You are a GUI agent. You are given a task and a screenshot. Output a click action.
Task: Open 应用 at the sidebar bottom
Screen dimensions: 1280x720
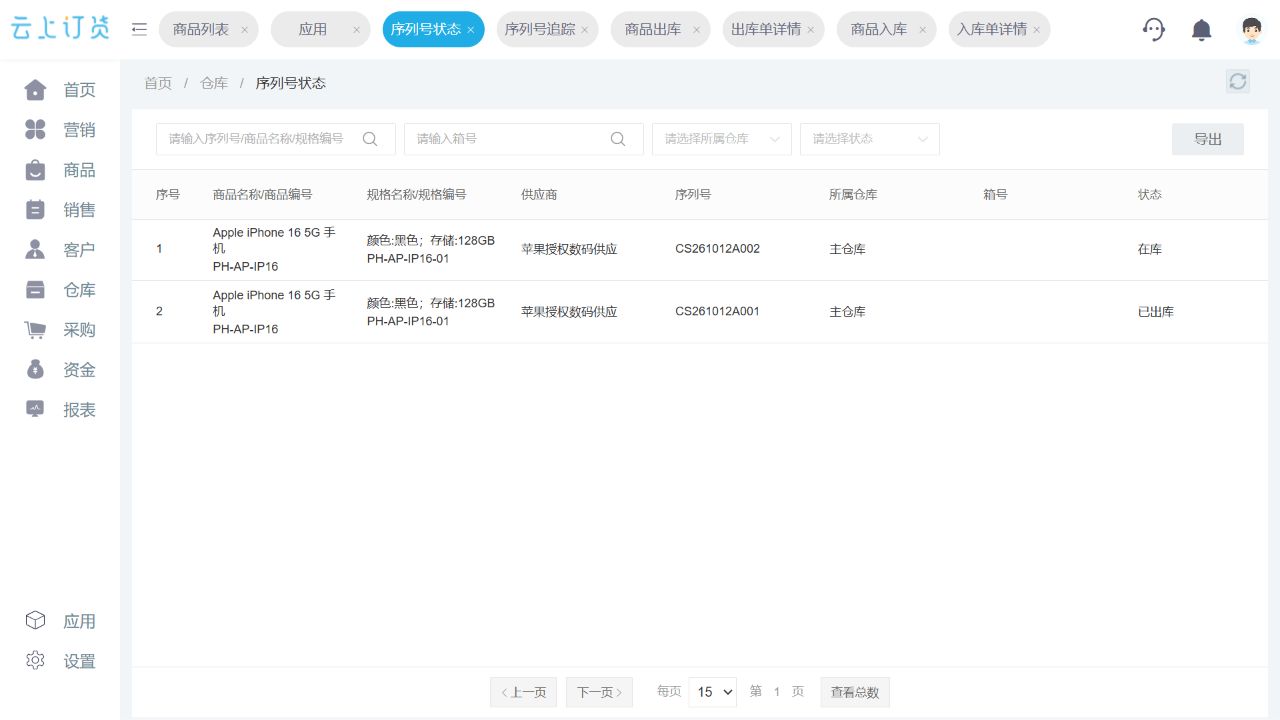[60, 621]
